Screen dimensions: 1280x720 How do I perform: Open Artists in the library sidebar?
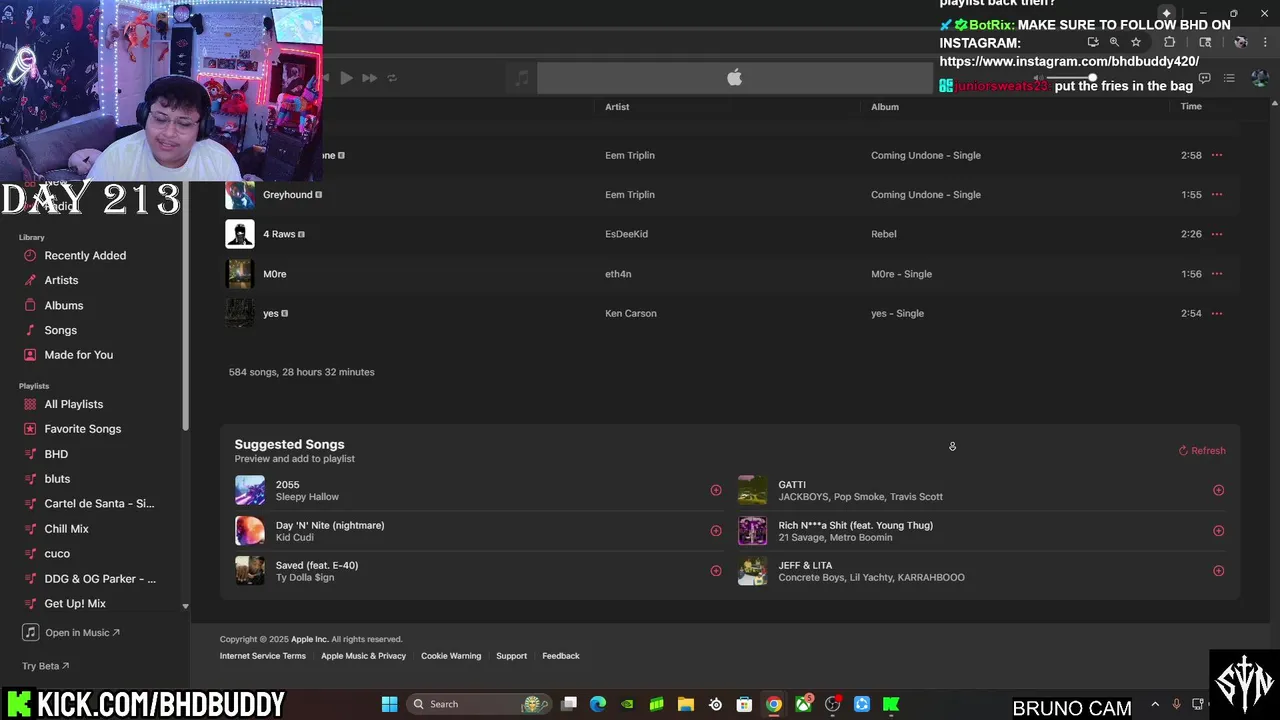coord(61,281)
